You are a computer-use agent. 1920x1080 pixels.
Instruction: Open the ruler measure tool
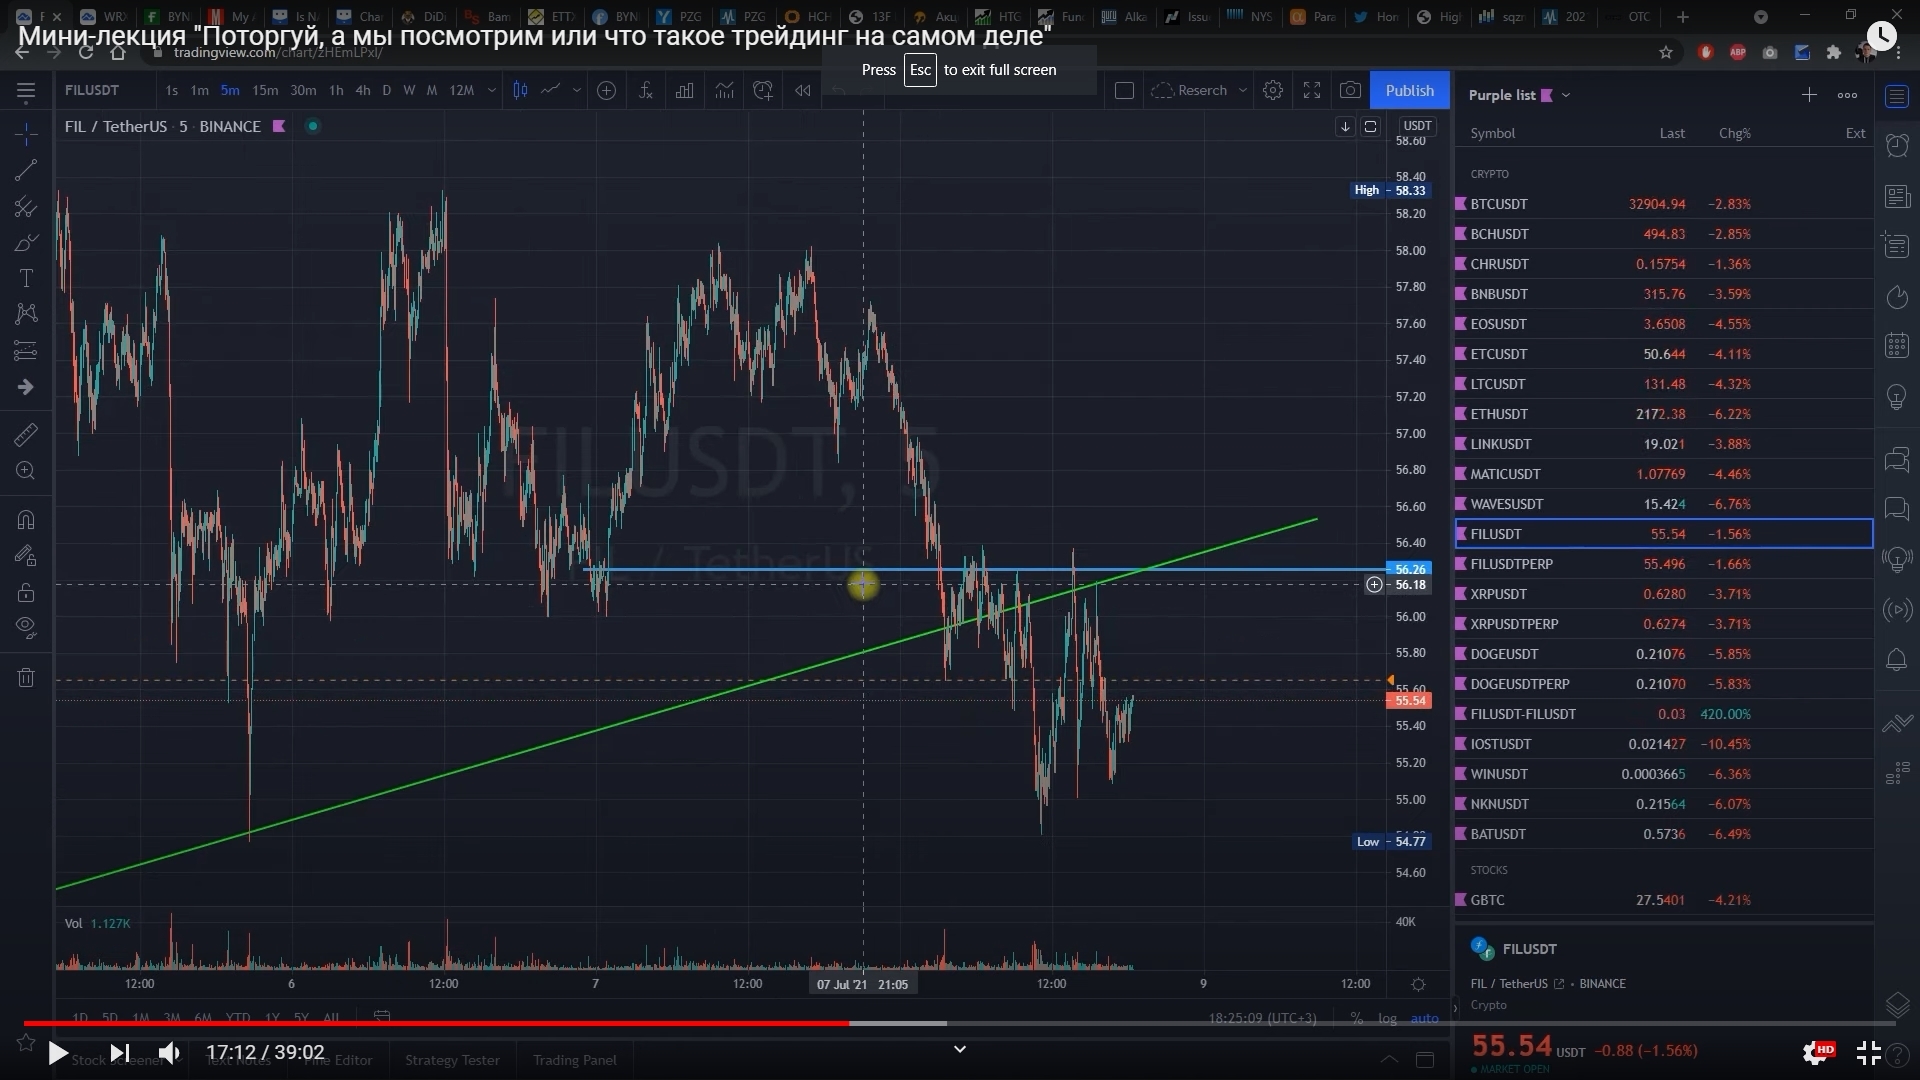(x=26, y=435)
